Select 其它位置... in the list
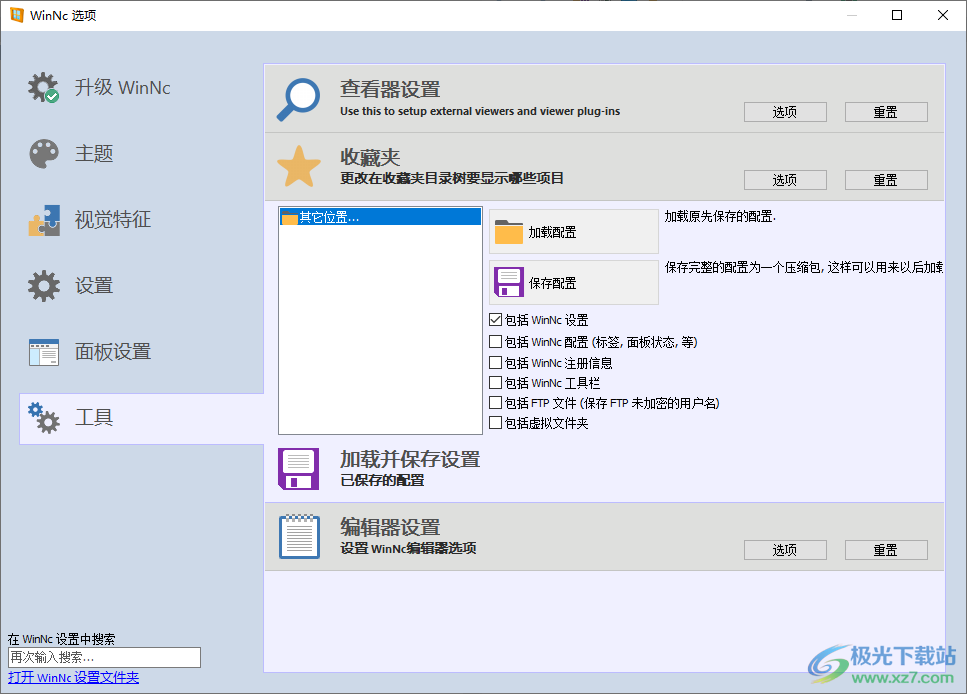 coord(381,217)
